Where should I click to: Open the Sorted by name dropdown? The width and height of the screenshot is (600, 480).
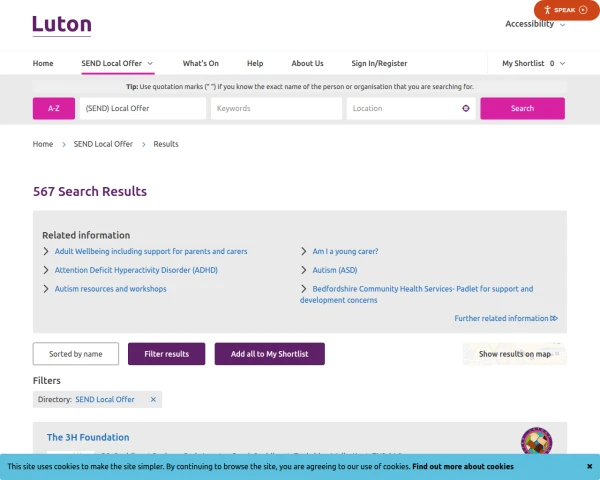[76, 354]
